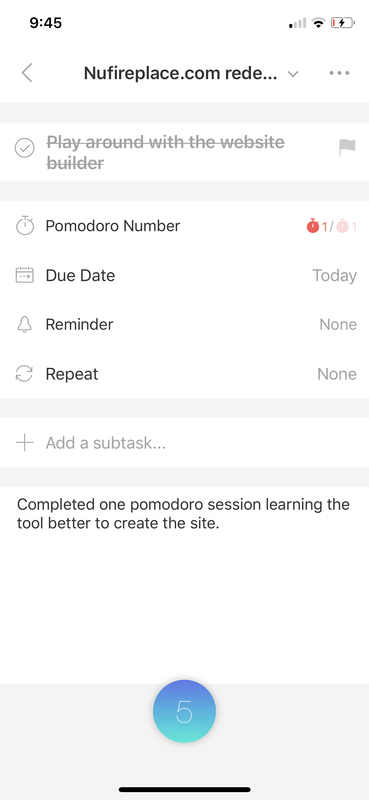
Task: Expand the project dropdown arrow beside title
Action: (x=292, y=74)
